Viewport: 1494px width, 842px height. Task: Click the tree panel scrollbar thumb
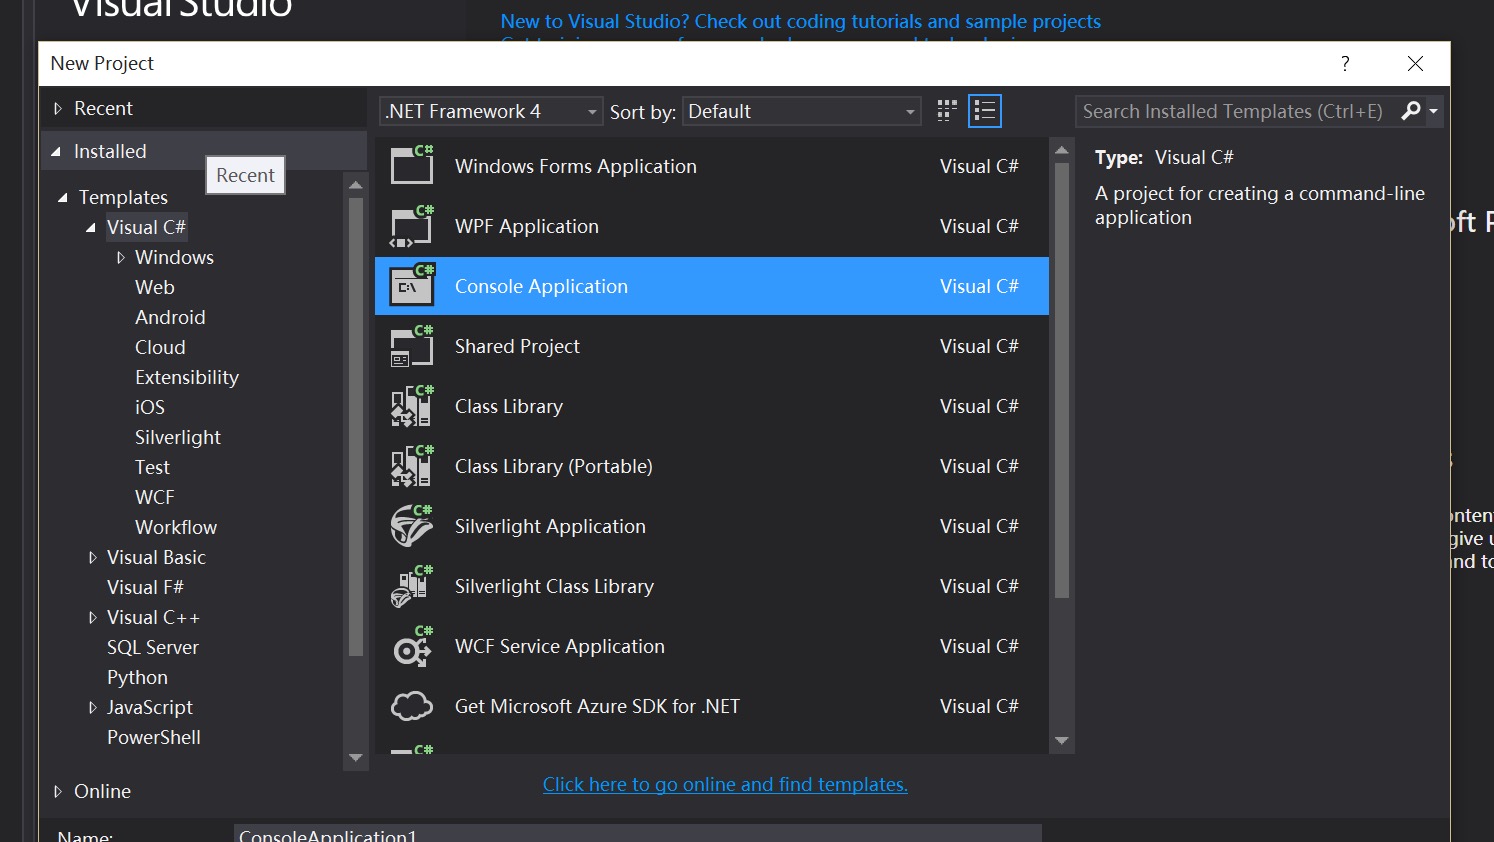[355, 427]
